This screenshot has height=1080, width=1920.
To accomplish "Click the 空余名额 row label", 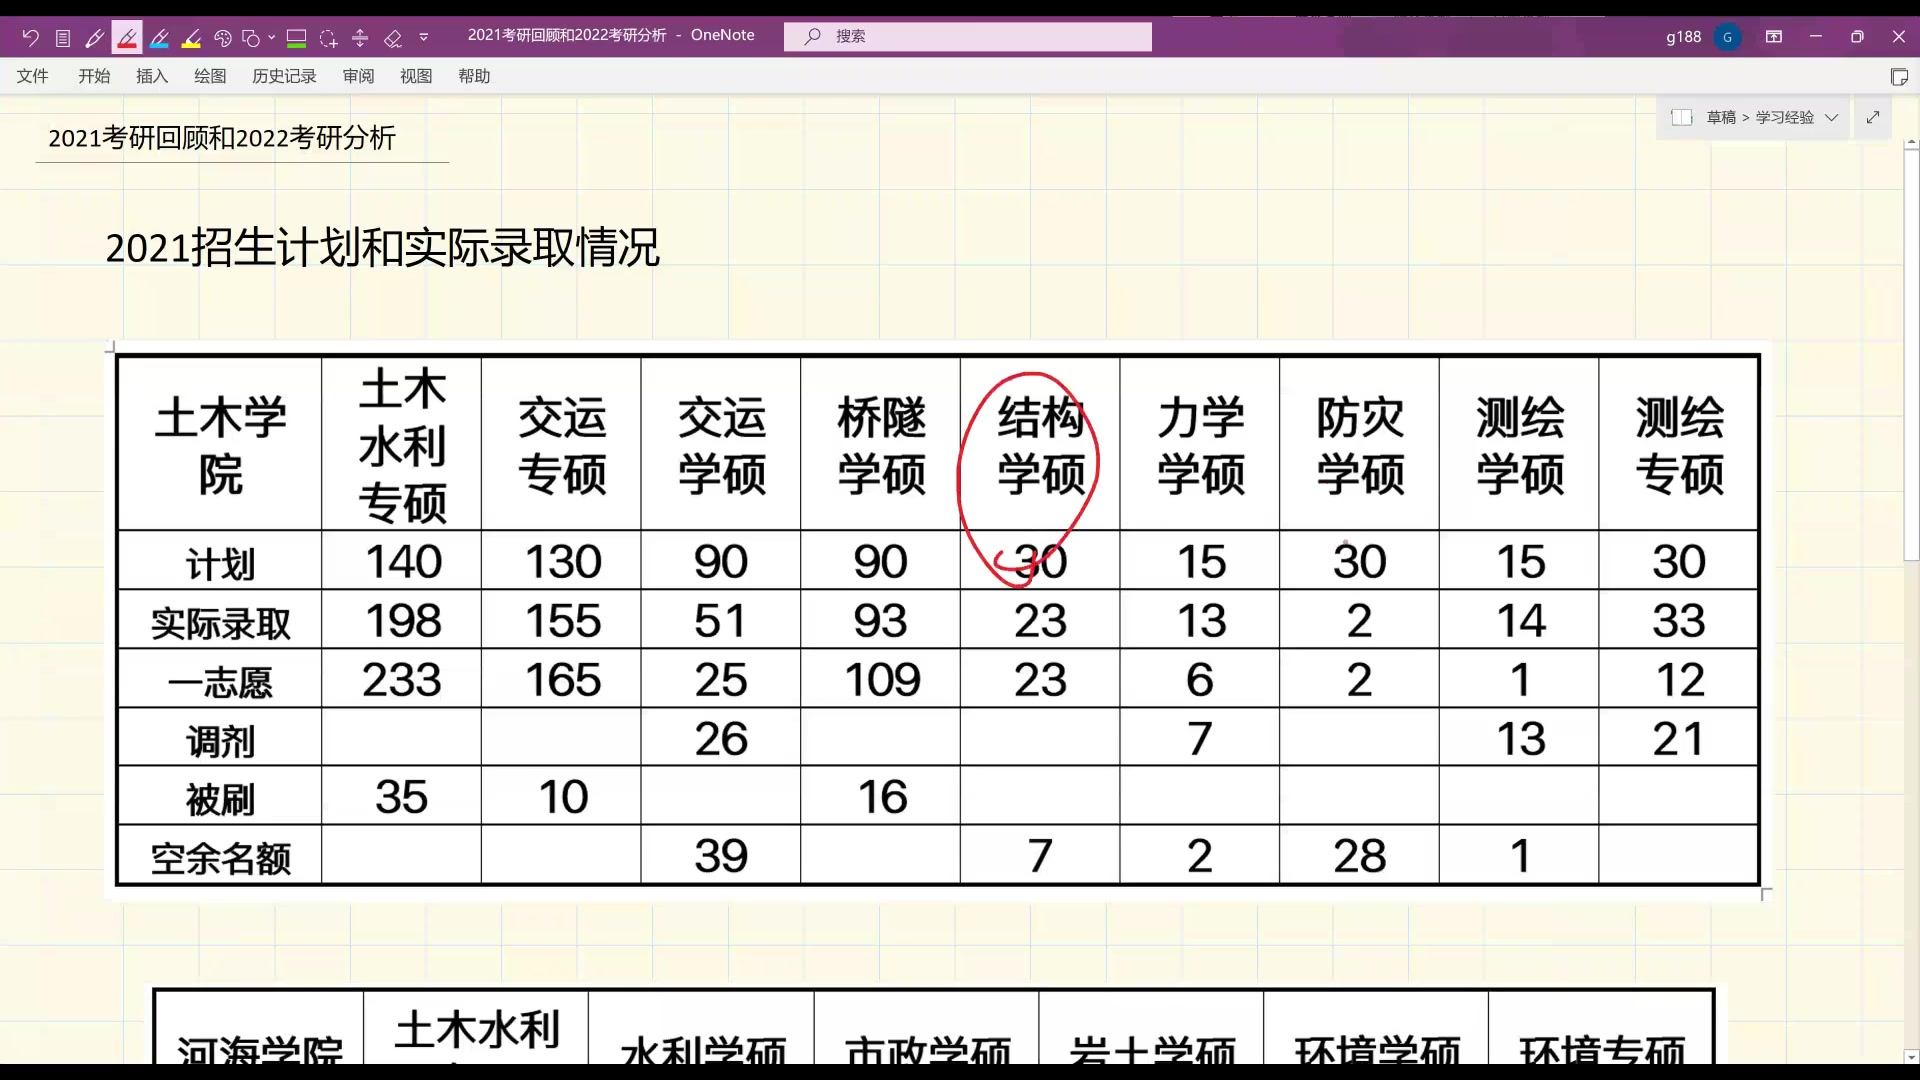I will (x=220, y=857).
